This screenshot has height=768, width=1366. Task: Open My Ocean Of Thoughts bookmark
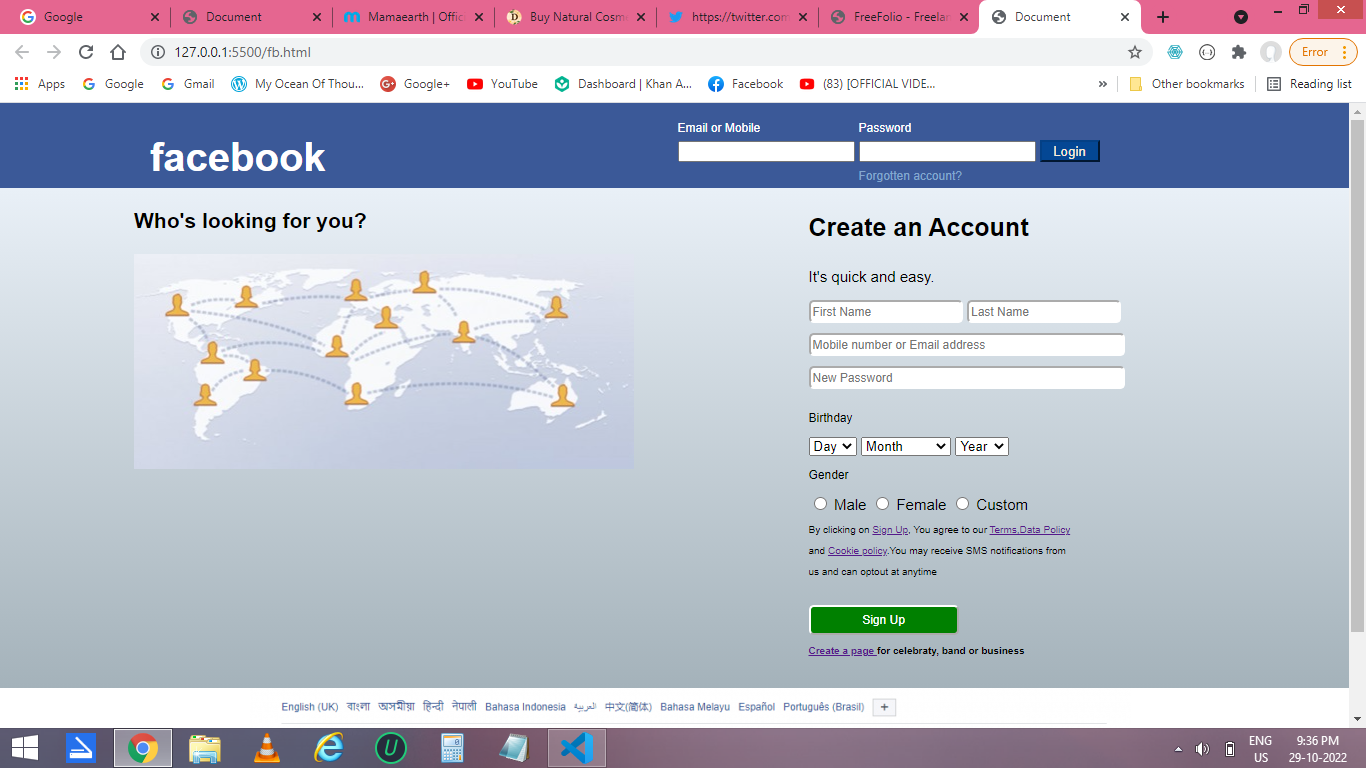click(x=298, y=84)
